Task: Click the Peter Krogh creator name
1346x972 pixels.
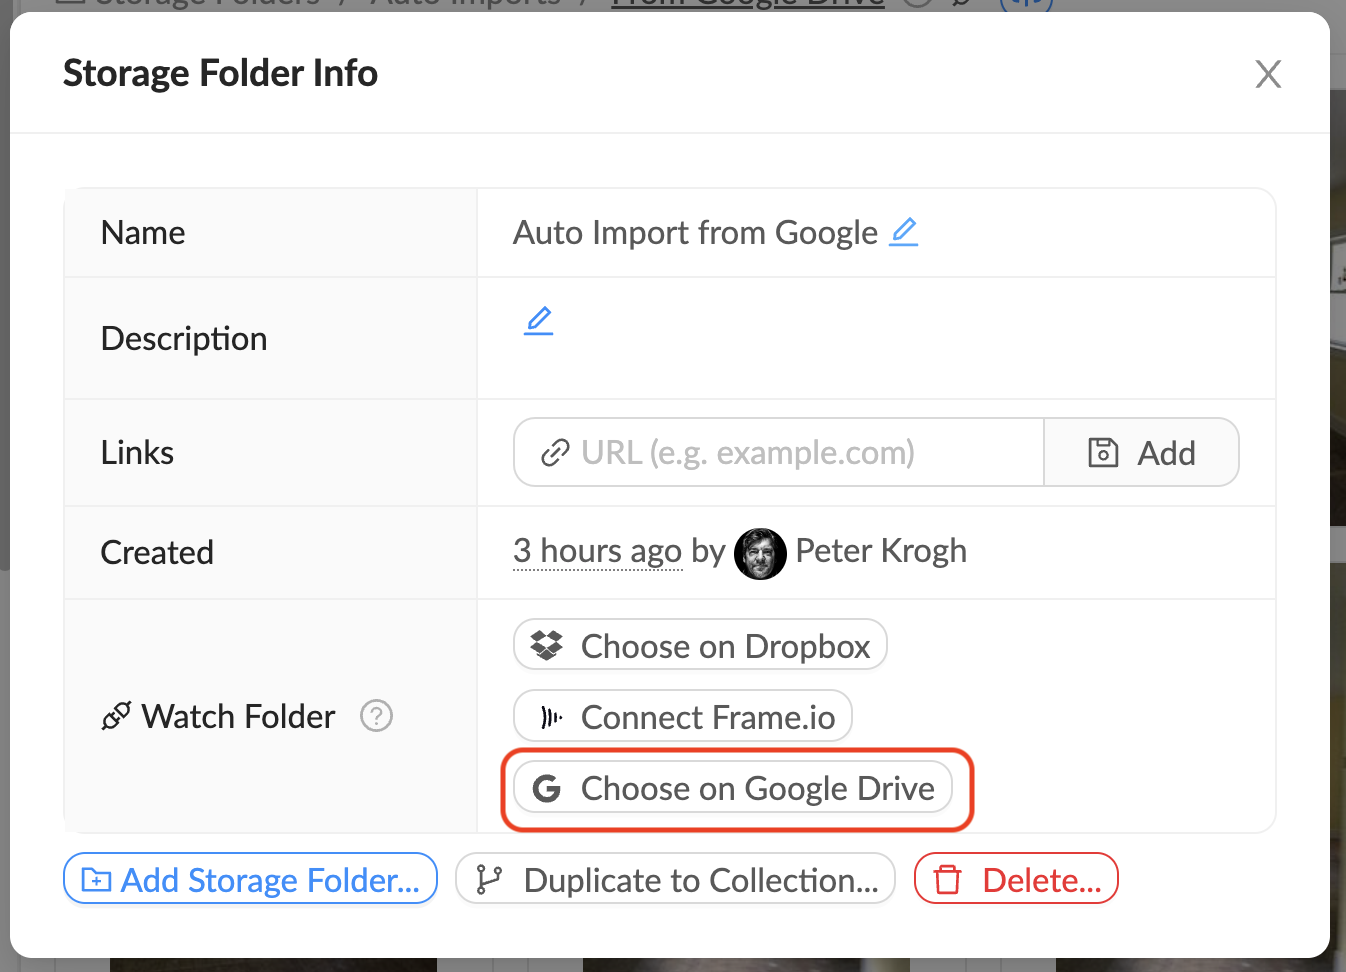Action: pos(881,551)
